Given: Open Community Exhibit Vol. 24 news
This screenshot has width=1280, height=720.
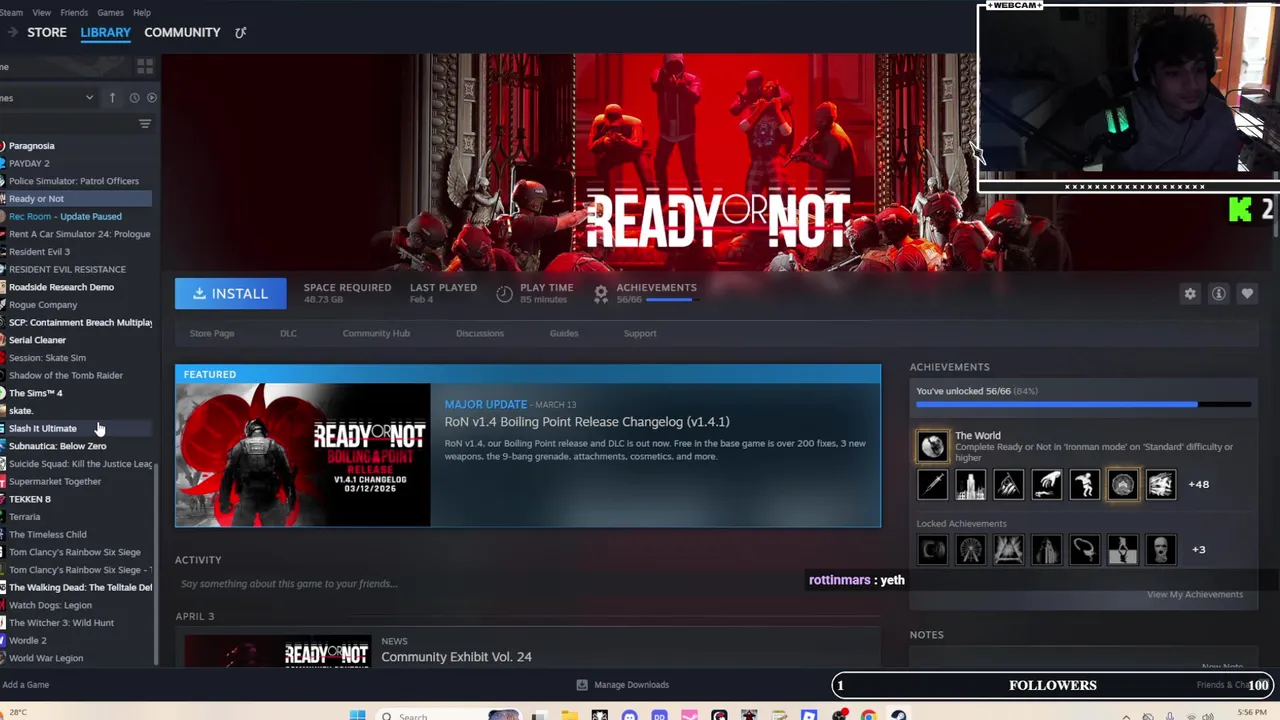Looking at the screenshot, I should point(456,657).
